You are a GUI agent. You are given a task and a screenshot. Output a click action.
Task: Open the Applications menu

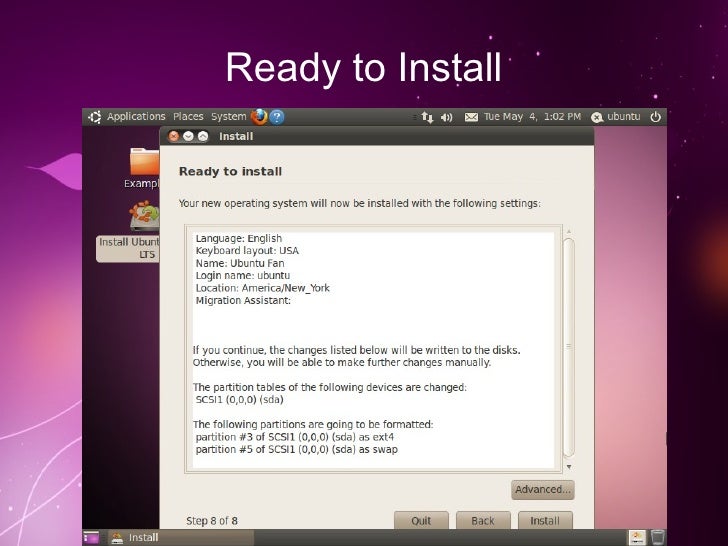136,117
